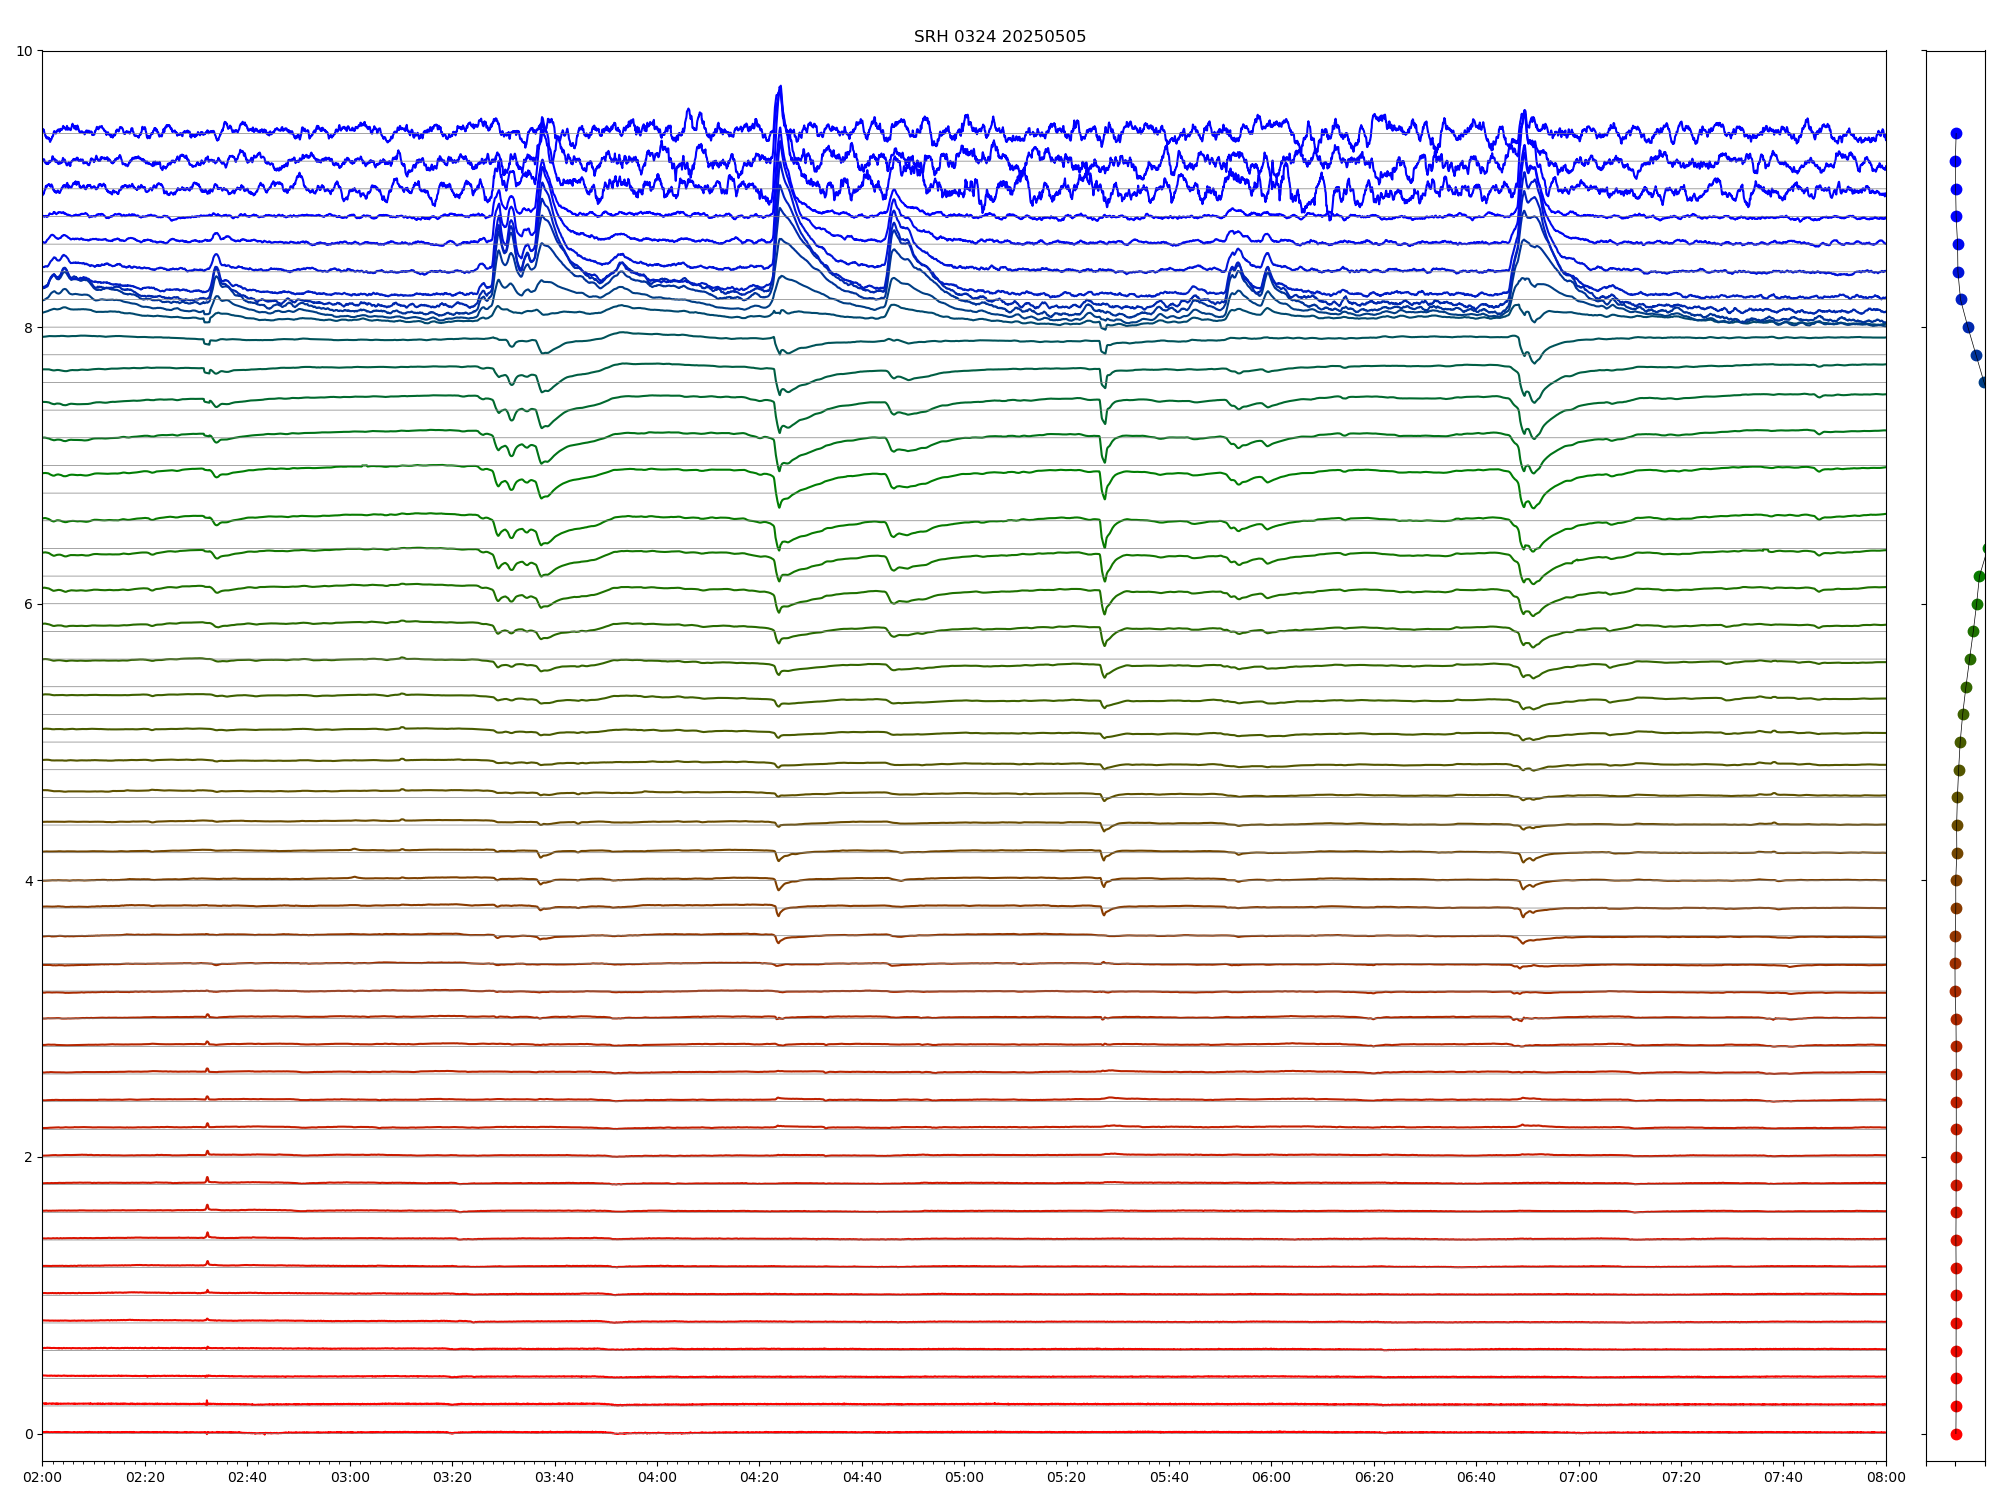Click the y-axis label 6
The image size is (2000, 1500).
pos(28,604)
